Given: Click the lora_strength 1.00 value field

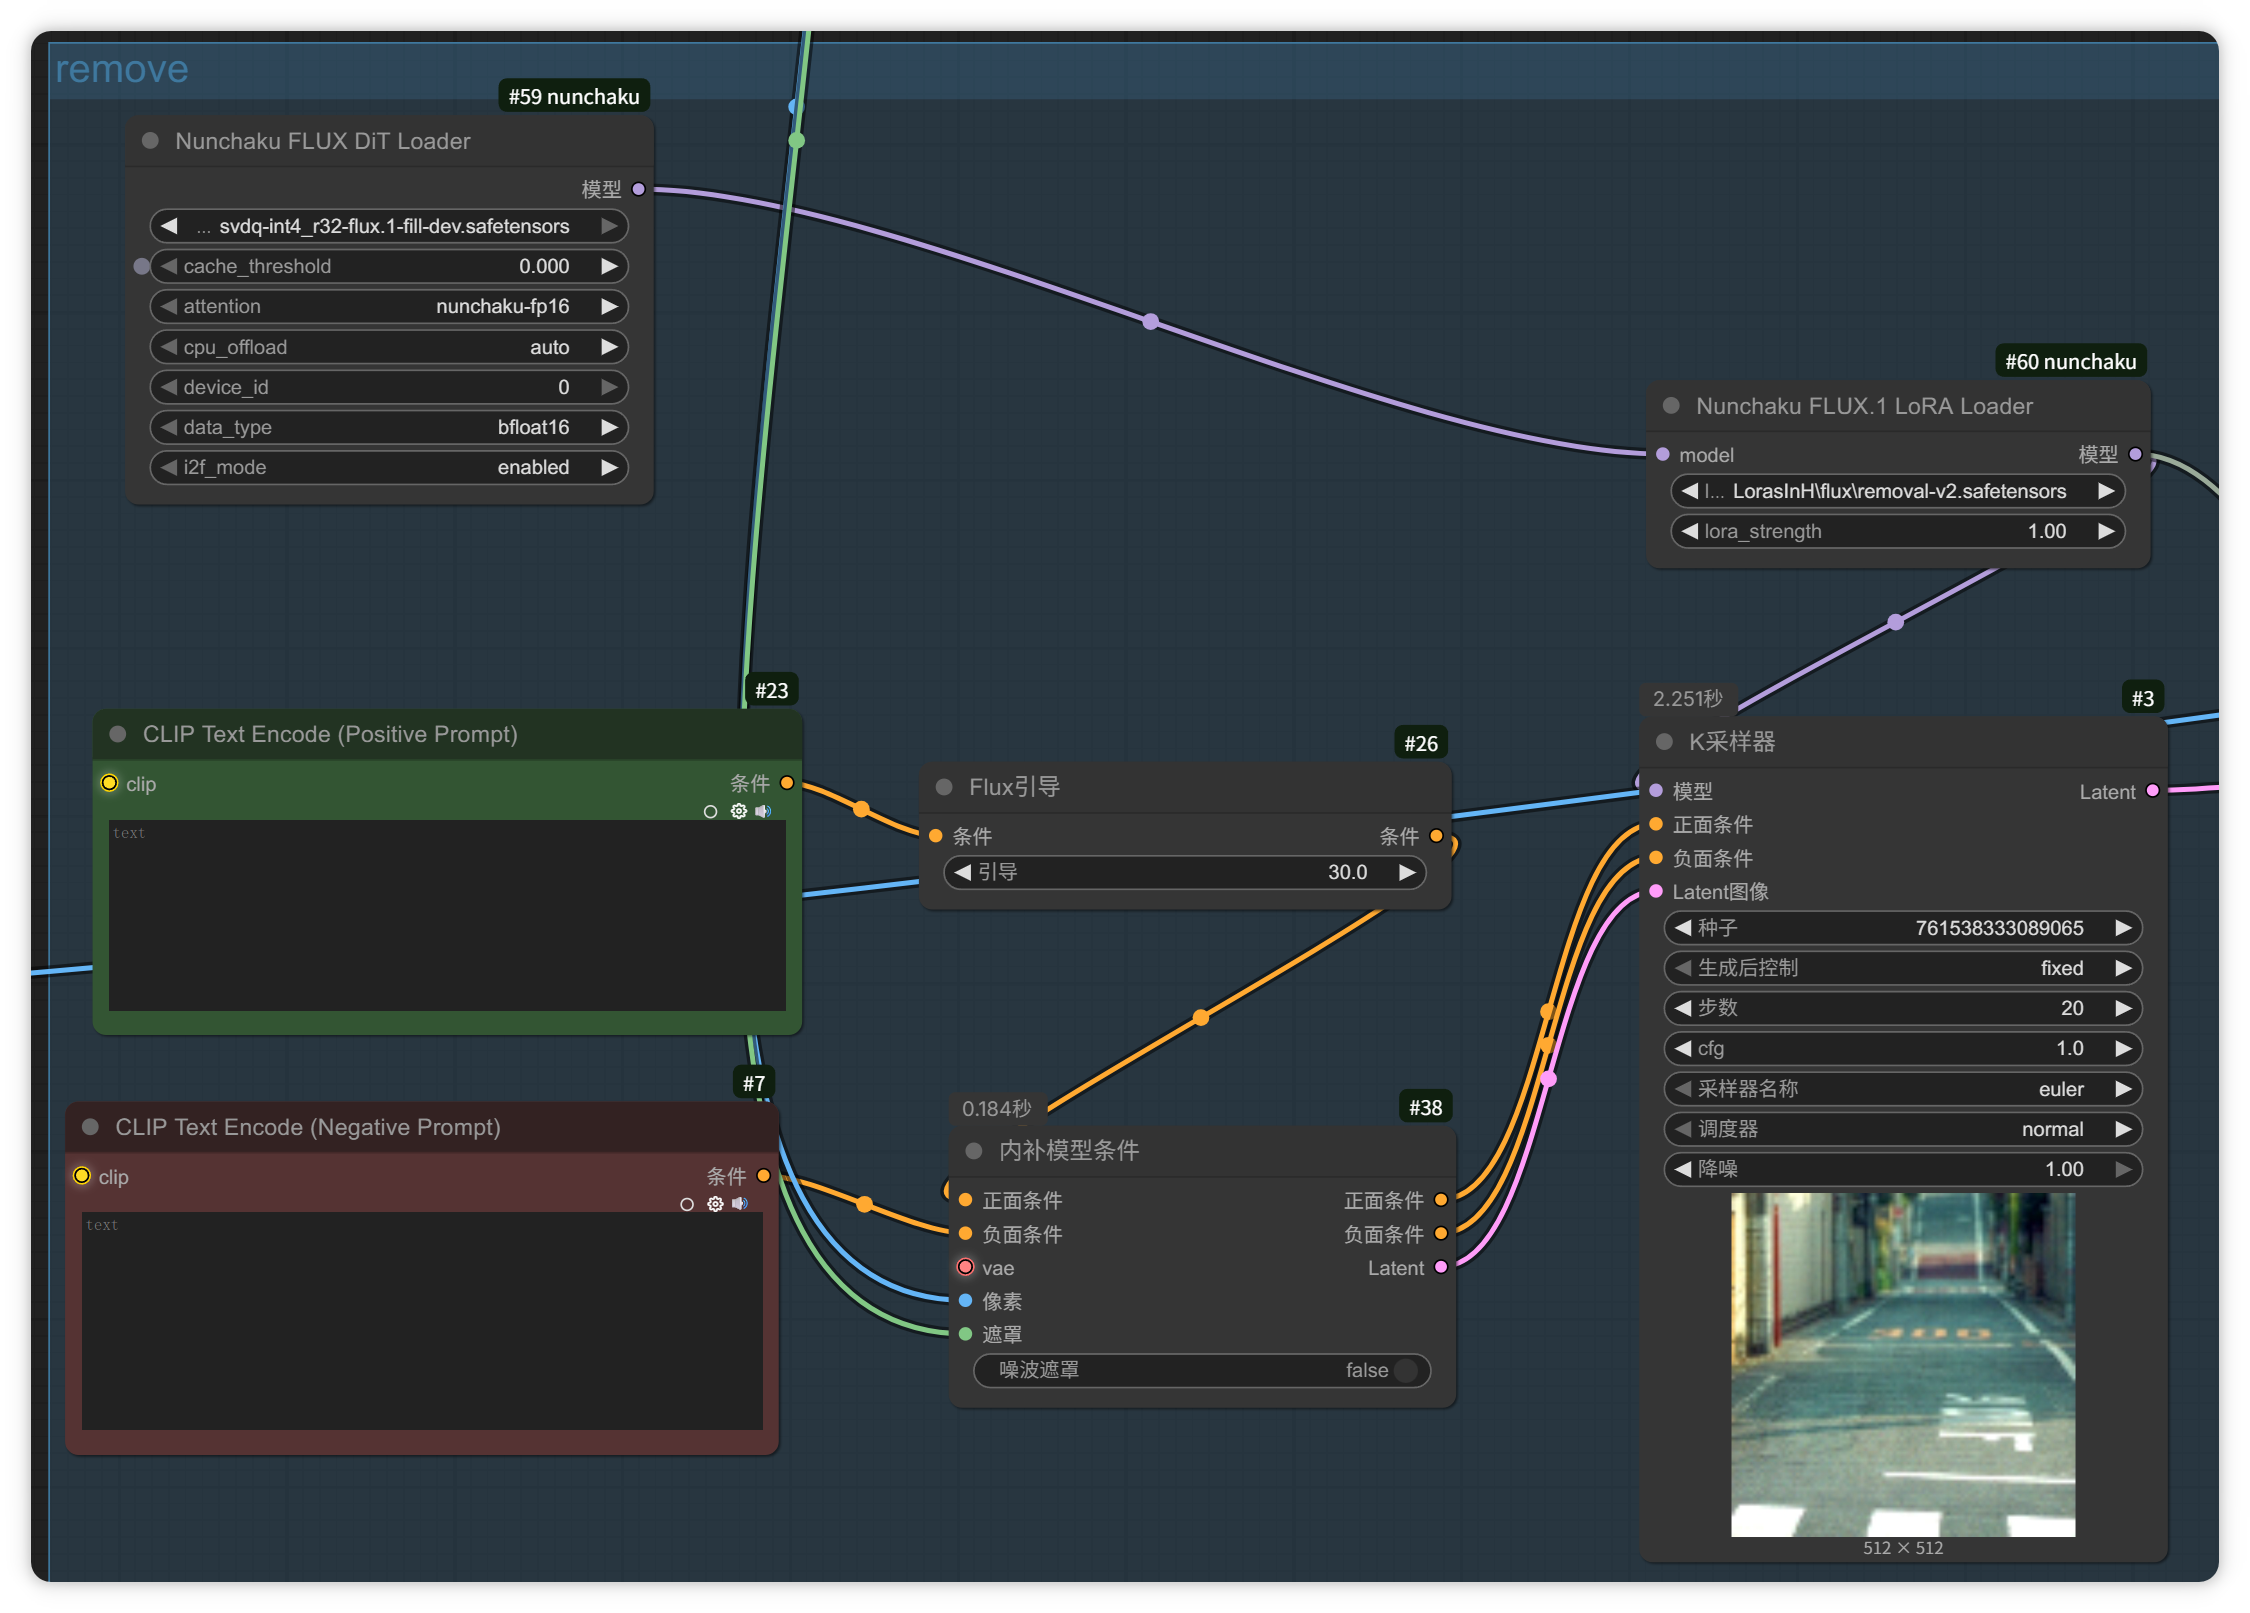Looking at the screenshot, I should (x=1898, y=531).
